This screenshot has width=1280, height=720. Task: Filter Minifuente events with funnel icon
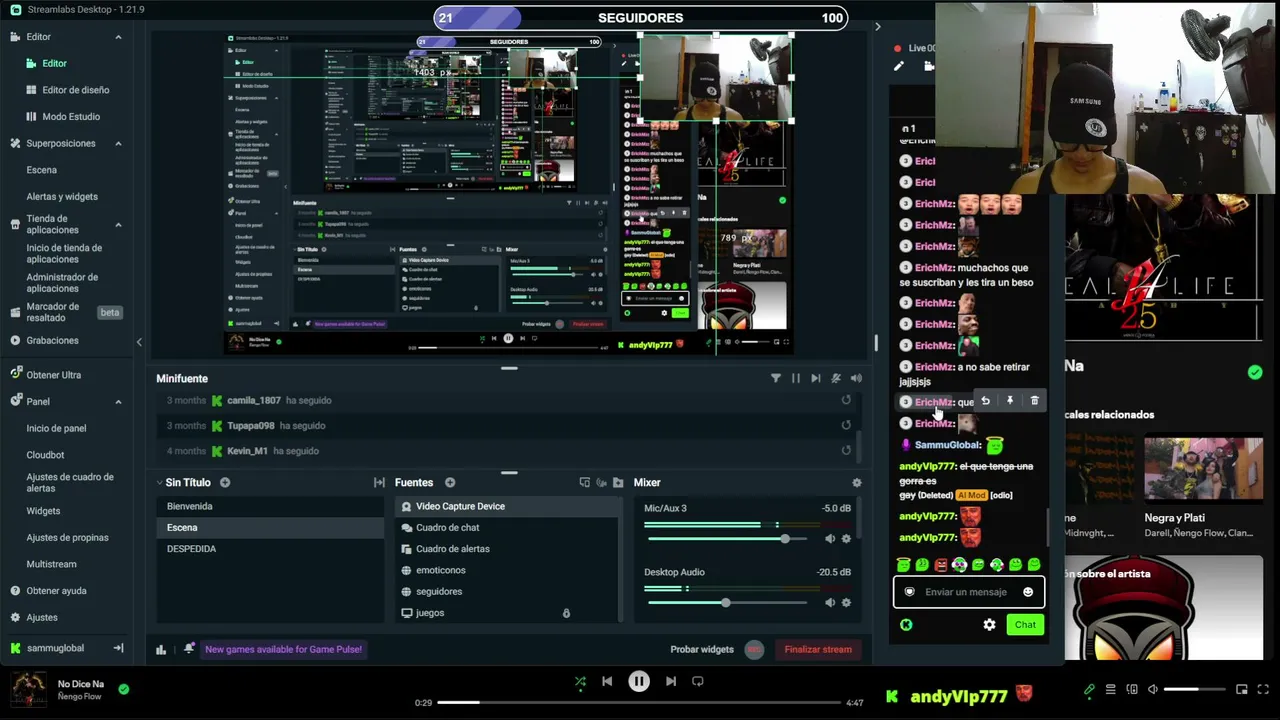click(775, 378)
